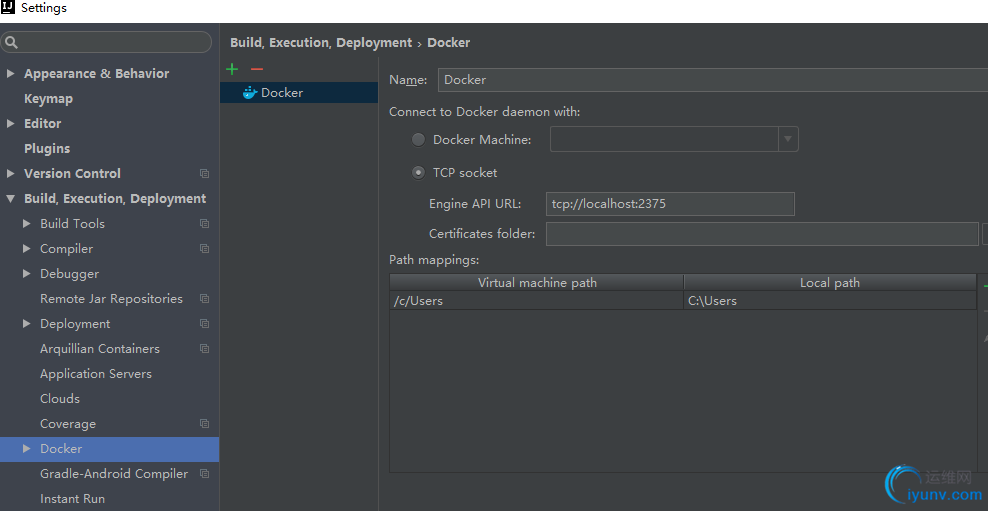Click the project-level icon beside Compiler
Image resolution: width=988 pixels, height=511 pixels.
tap(204, 249)
